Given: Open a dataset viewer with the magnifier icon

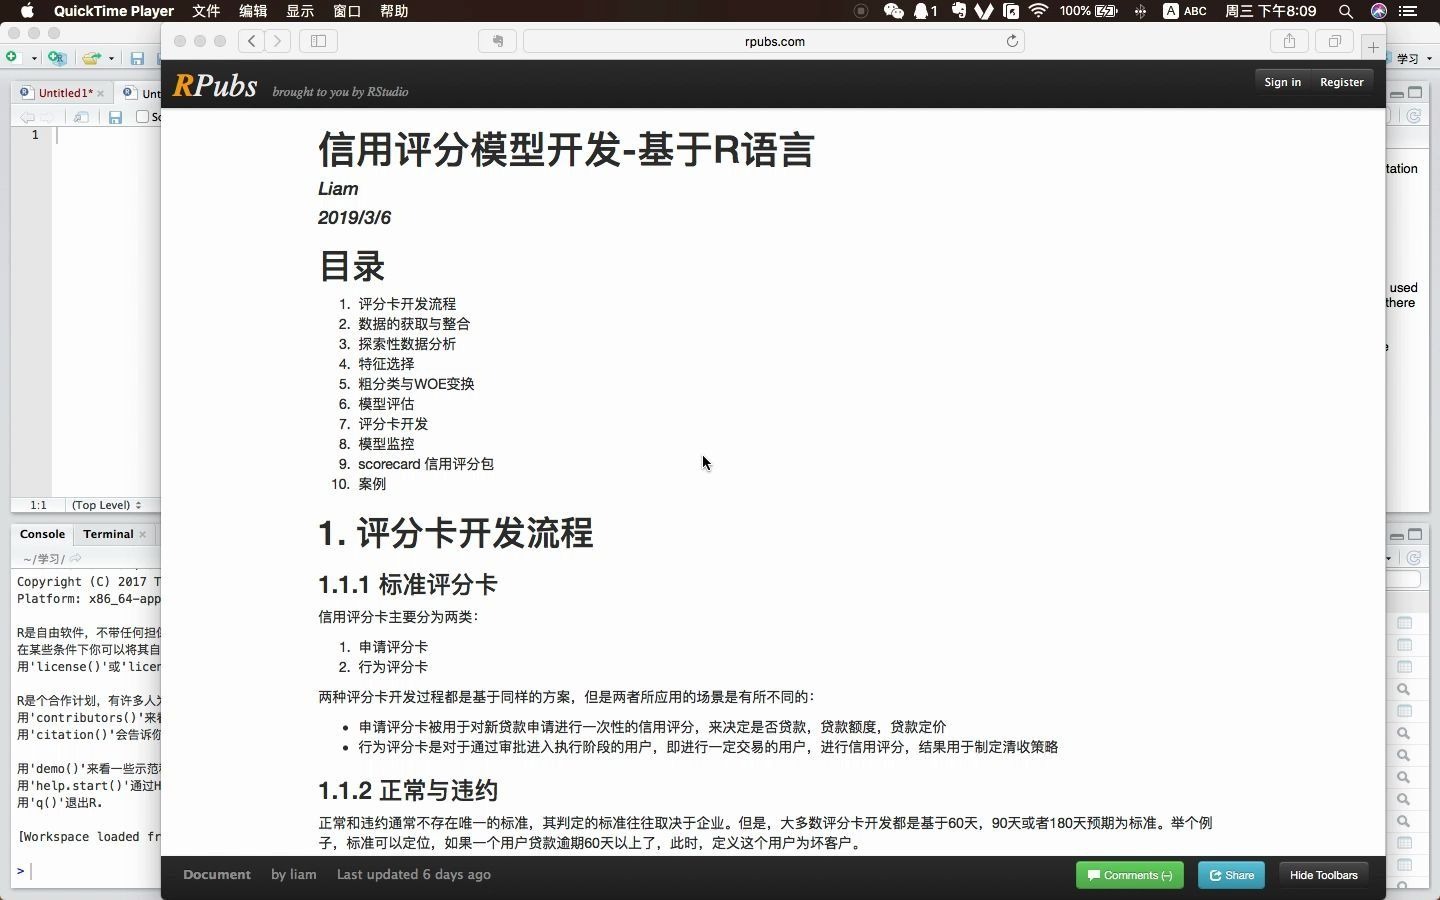Looking at the screenshot, I should [1403, 689].
